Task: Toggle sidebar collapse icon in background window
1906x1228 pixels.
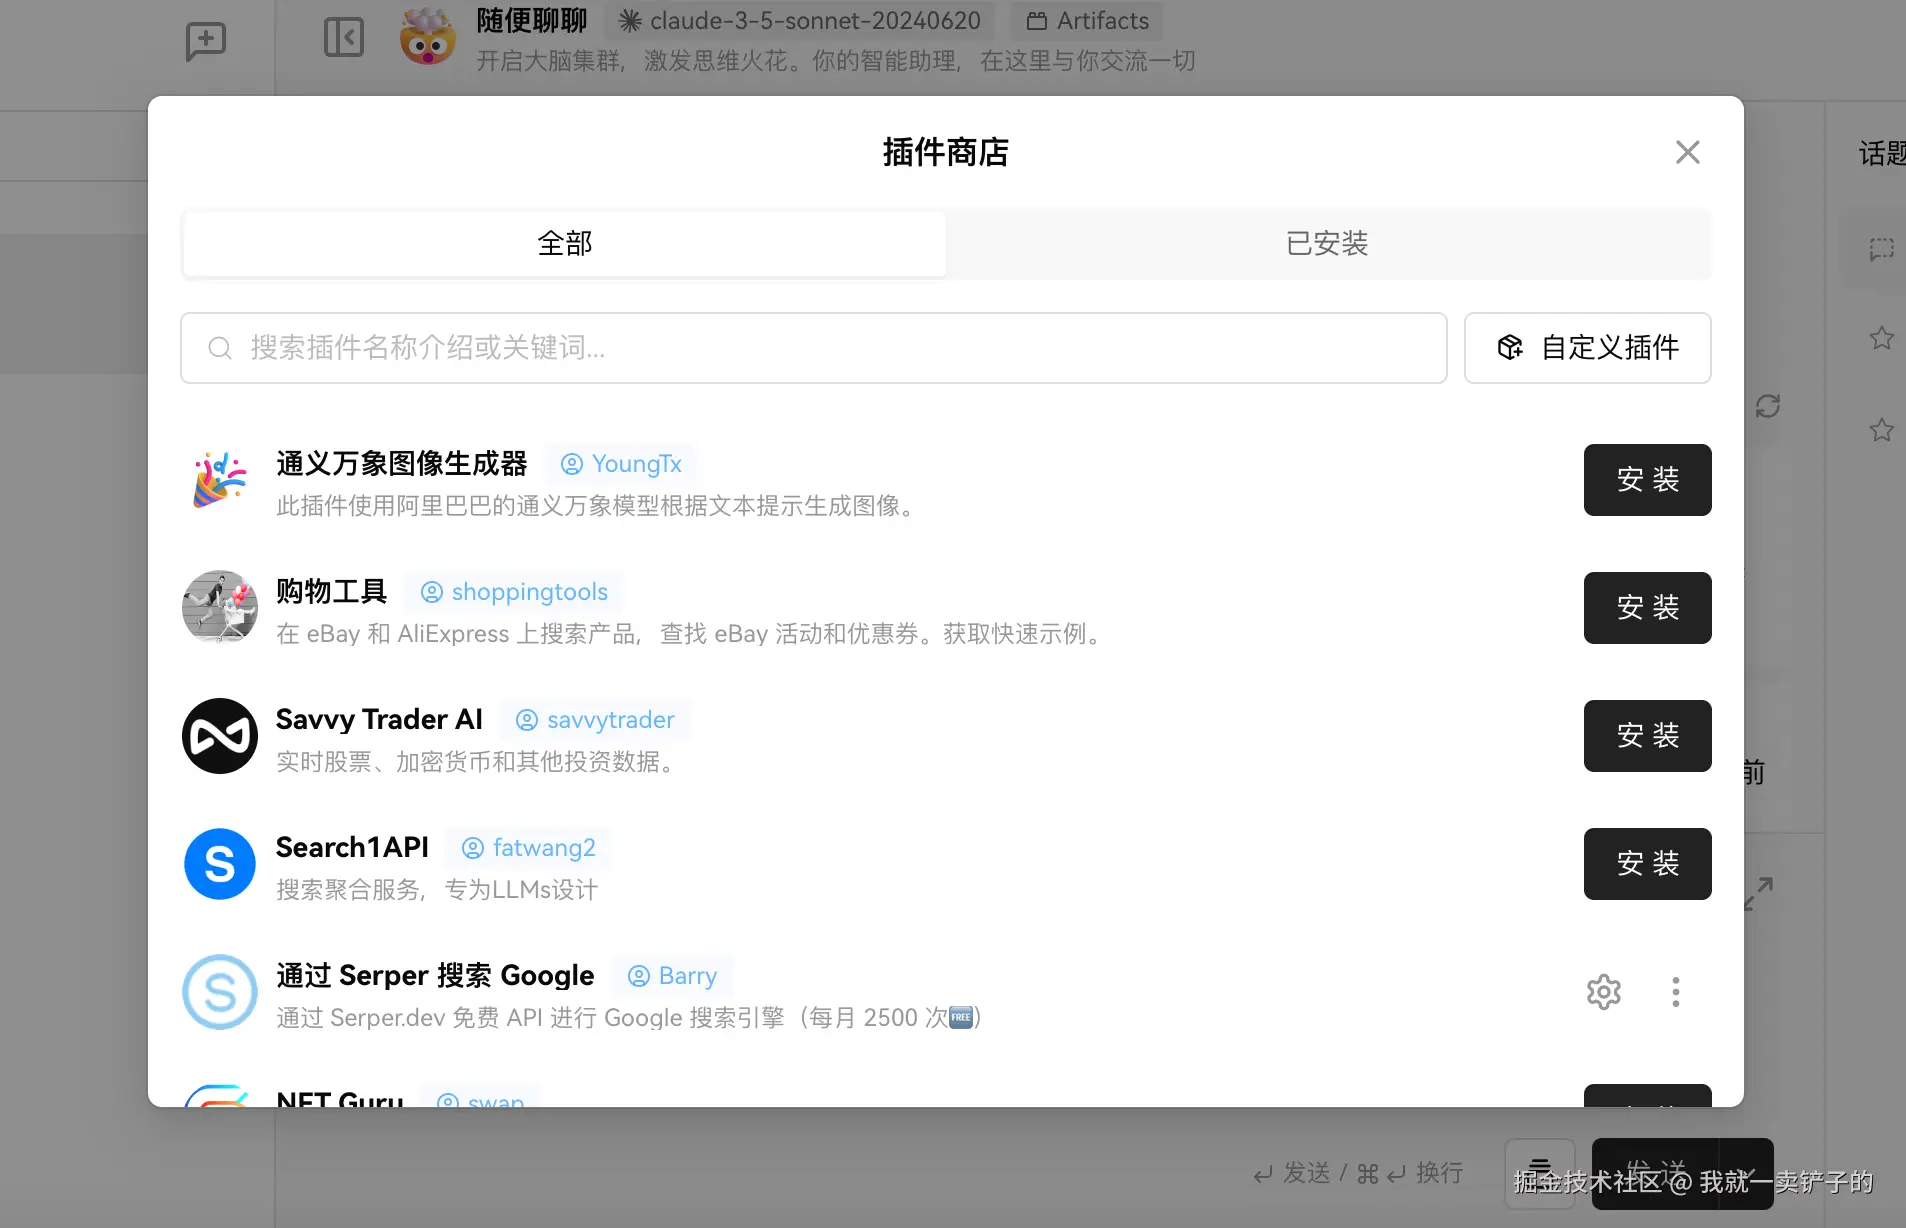Action: [344, 38]
